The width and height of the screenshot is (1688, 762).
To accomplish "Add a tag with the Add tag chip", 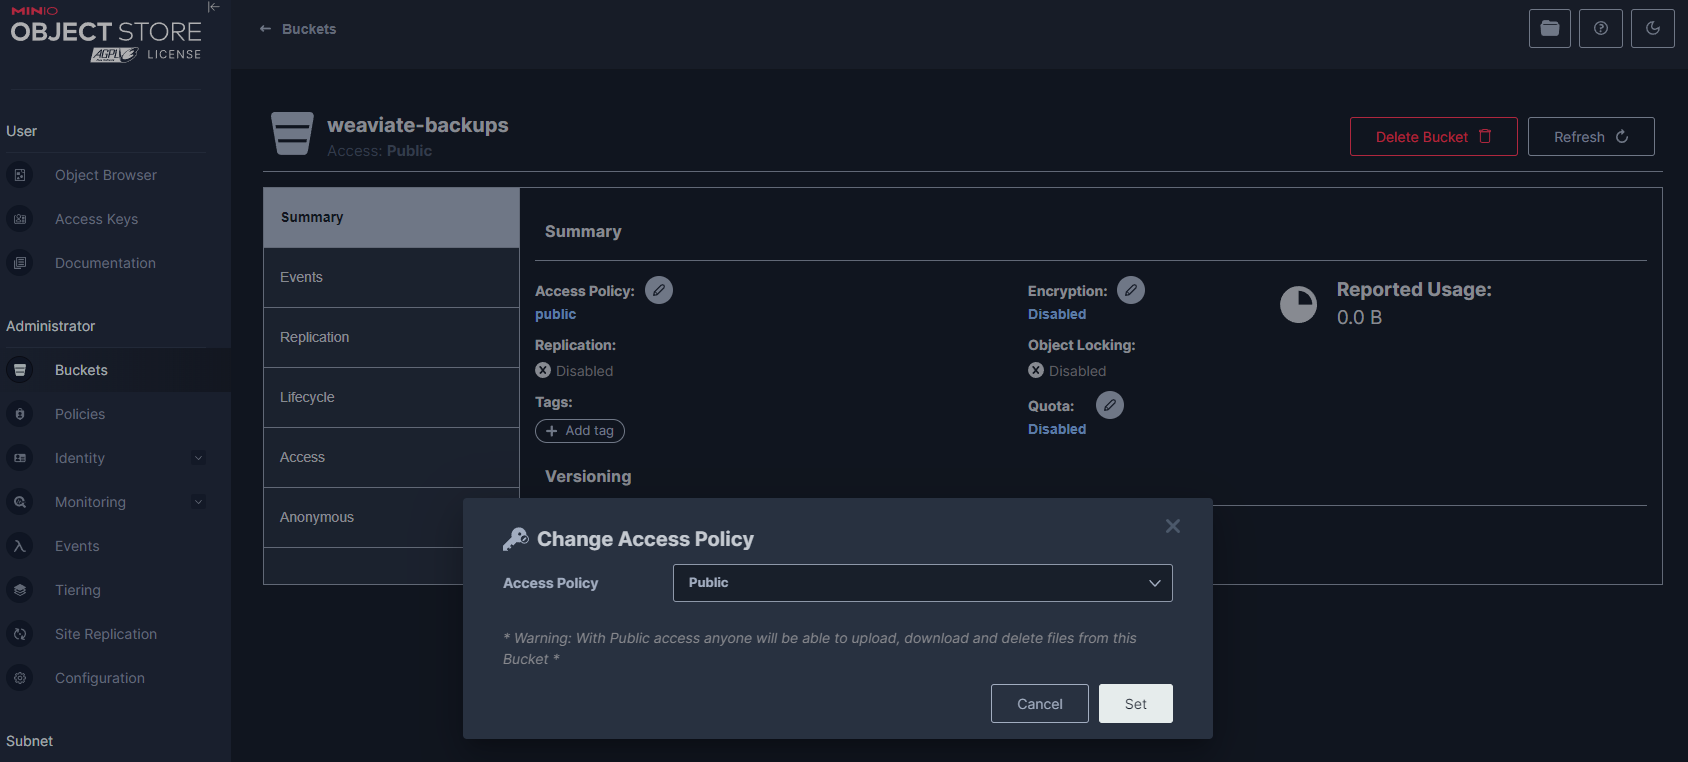I will (x=580, y=431).
